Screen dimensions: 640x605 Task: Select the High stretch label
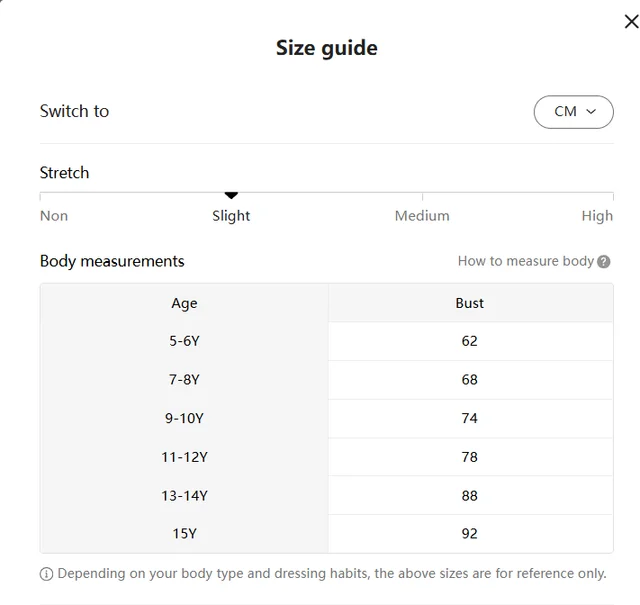(597, 216)
